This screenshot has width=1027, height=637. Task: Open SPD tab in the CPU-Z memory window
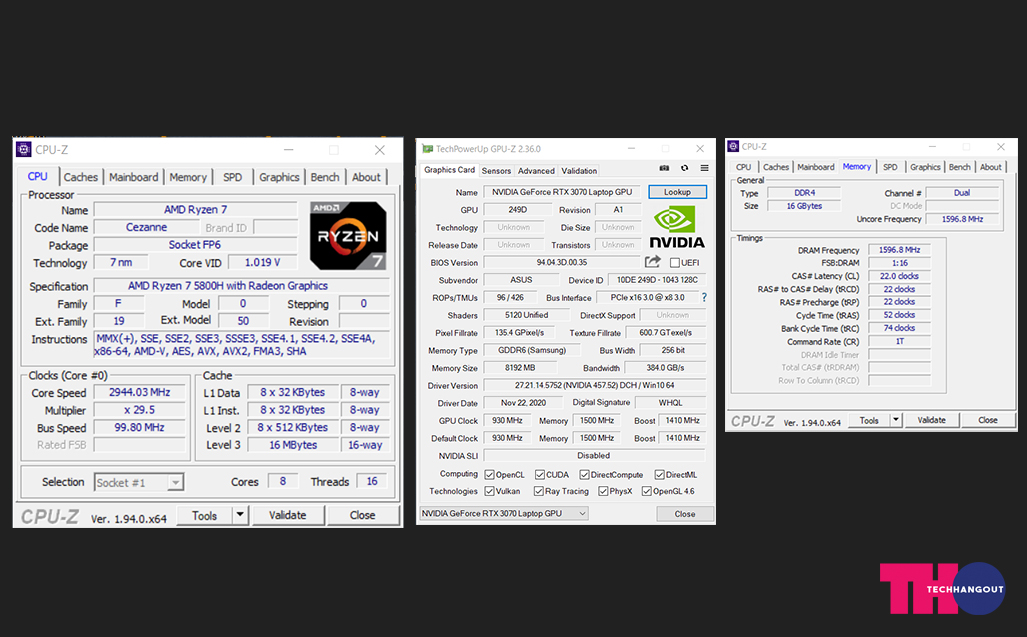coord(890,167)
